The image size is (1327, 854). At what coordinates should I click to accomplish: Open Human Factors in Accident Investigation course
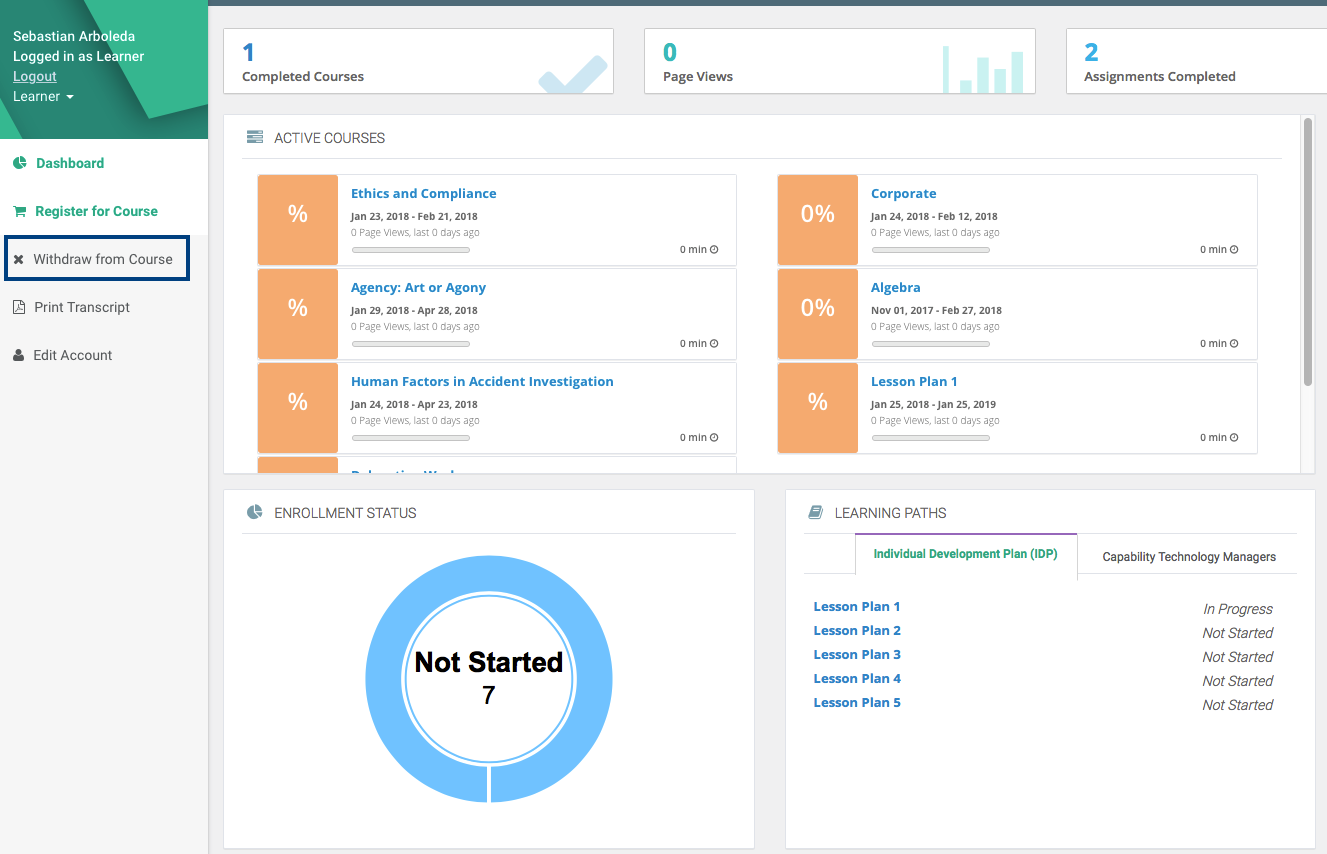pyautogui.click(x=482, y=381)
